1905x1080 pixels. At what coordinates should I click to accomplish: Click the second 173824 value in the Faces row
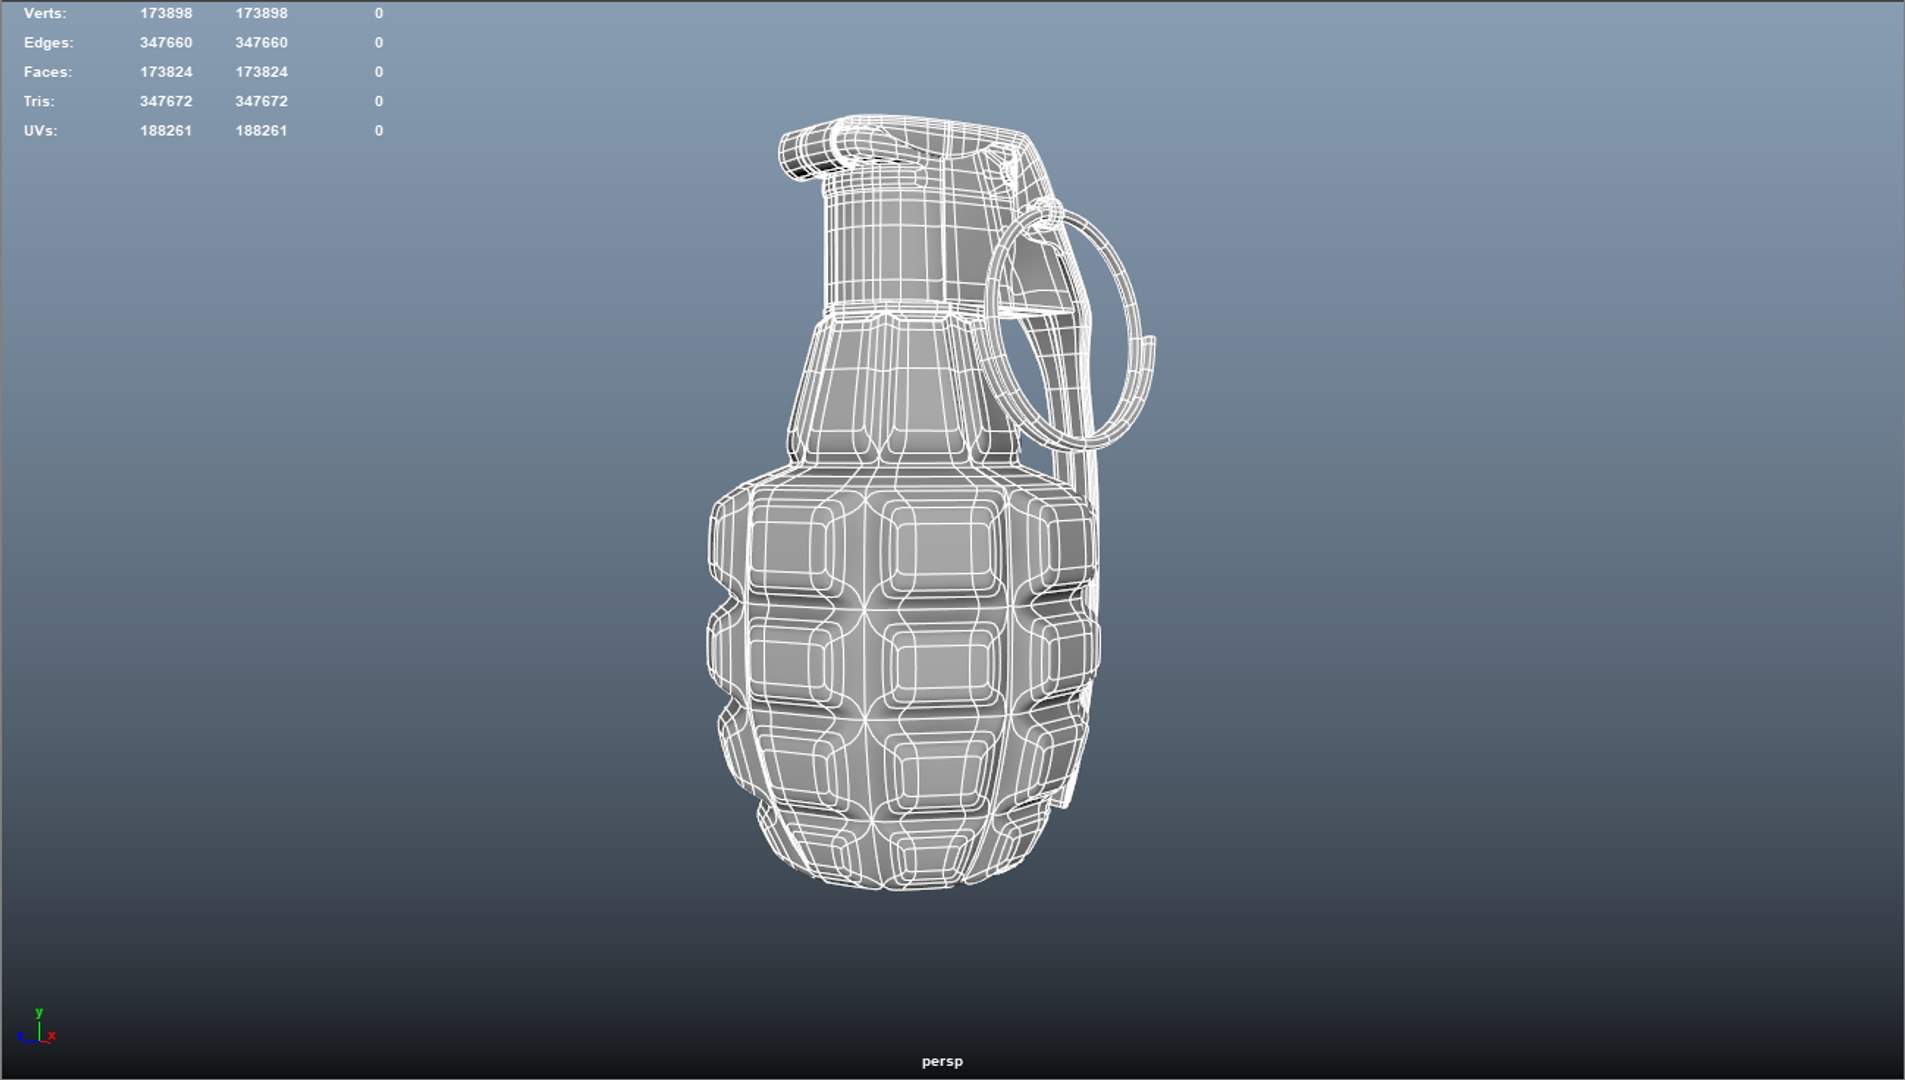262,72
